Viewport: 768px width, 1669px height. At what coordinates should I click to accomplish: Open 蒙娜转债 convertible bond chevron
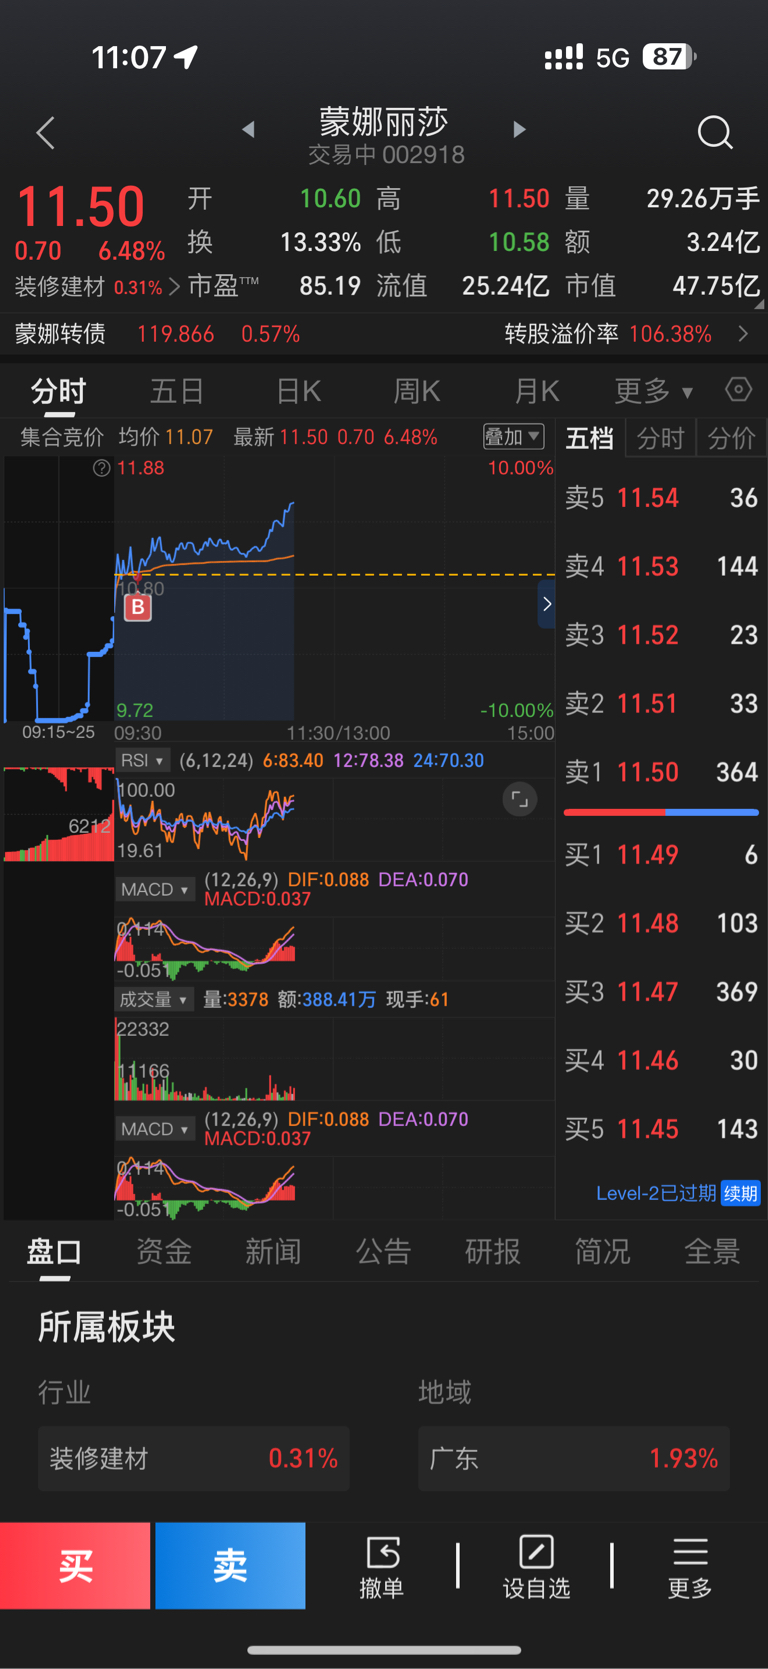pyautogui.click(x=743, y=334)
